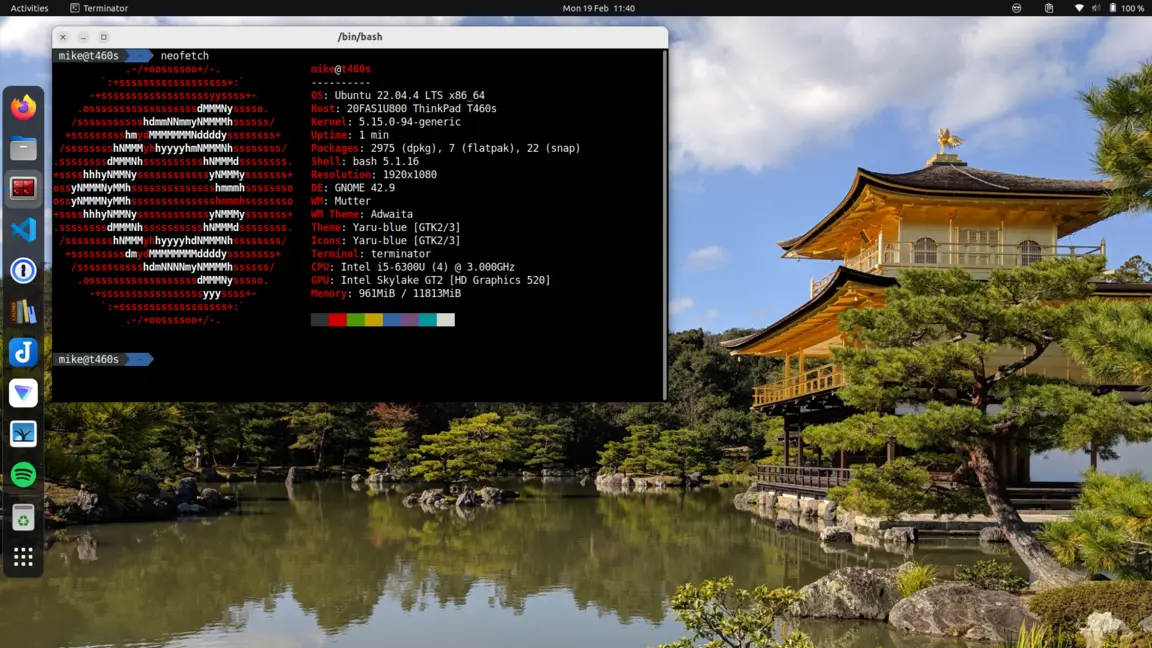Launch the Software Updater from the dock
The height and width of the screenshot is (648, 1152).
click(x=23, y=516)
